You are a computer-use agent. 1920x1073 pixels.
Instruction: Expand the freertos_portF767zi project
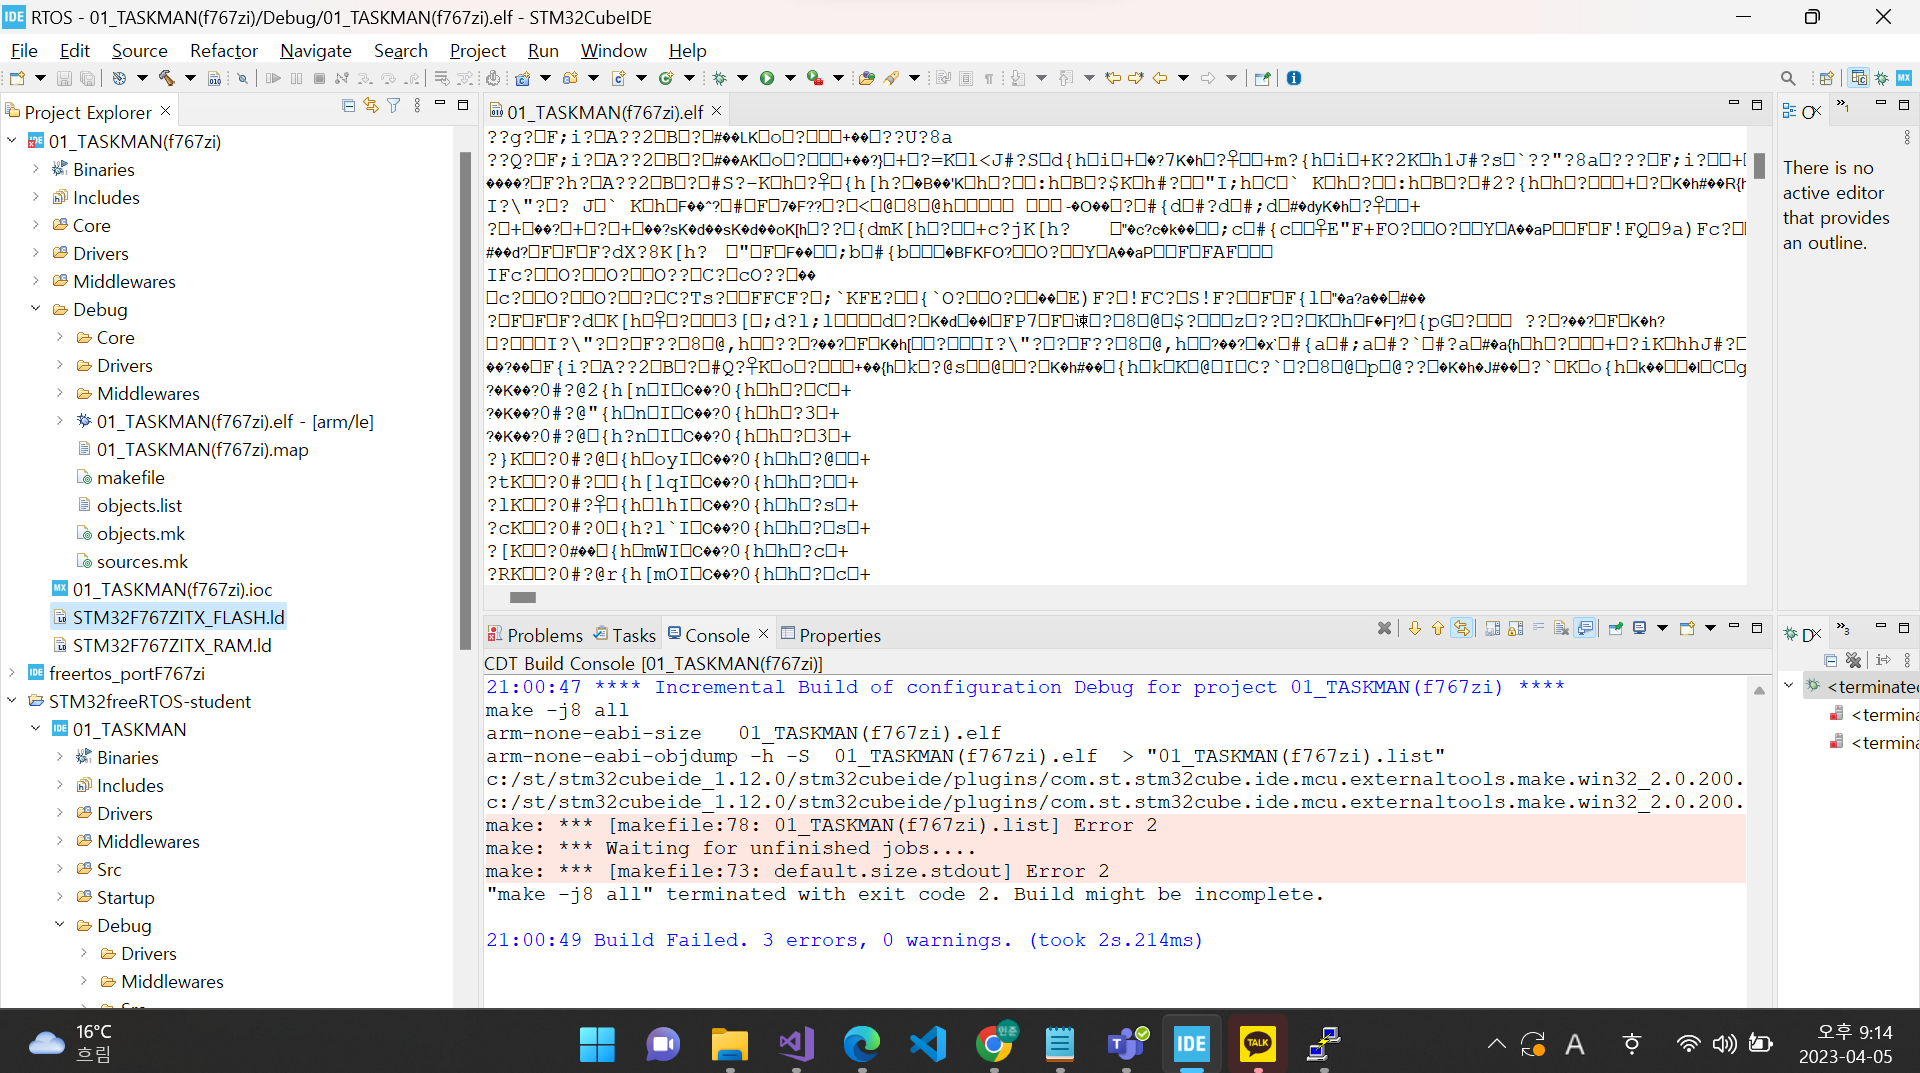click(12, 673)
